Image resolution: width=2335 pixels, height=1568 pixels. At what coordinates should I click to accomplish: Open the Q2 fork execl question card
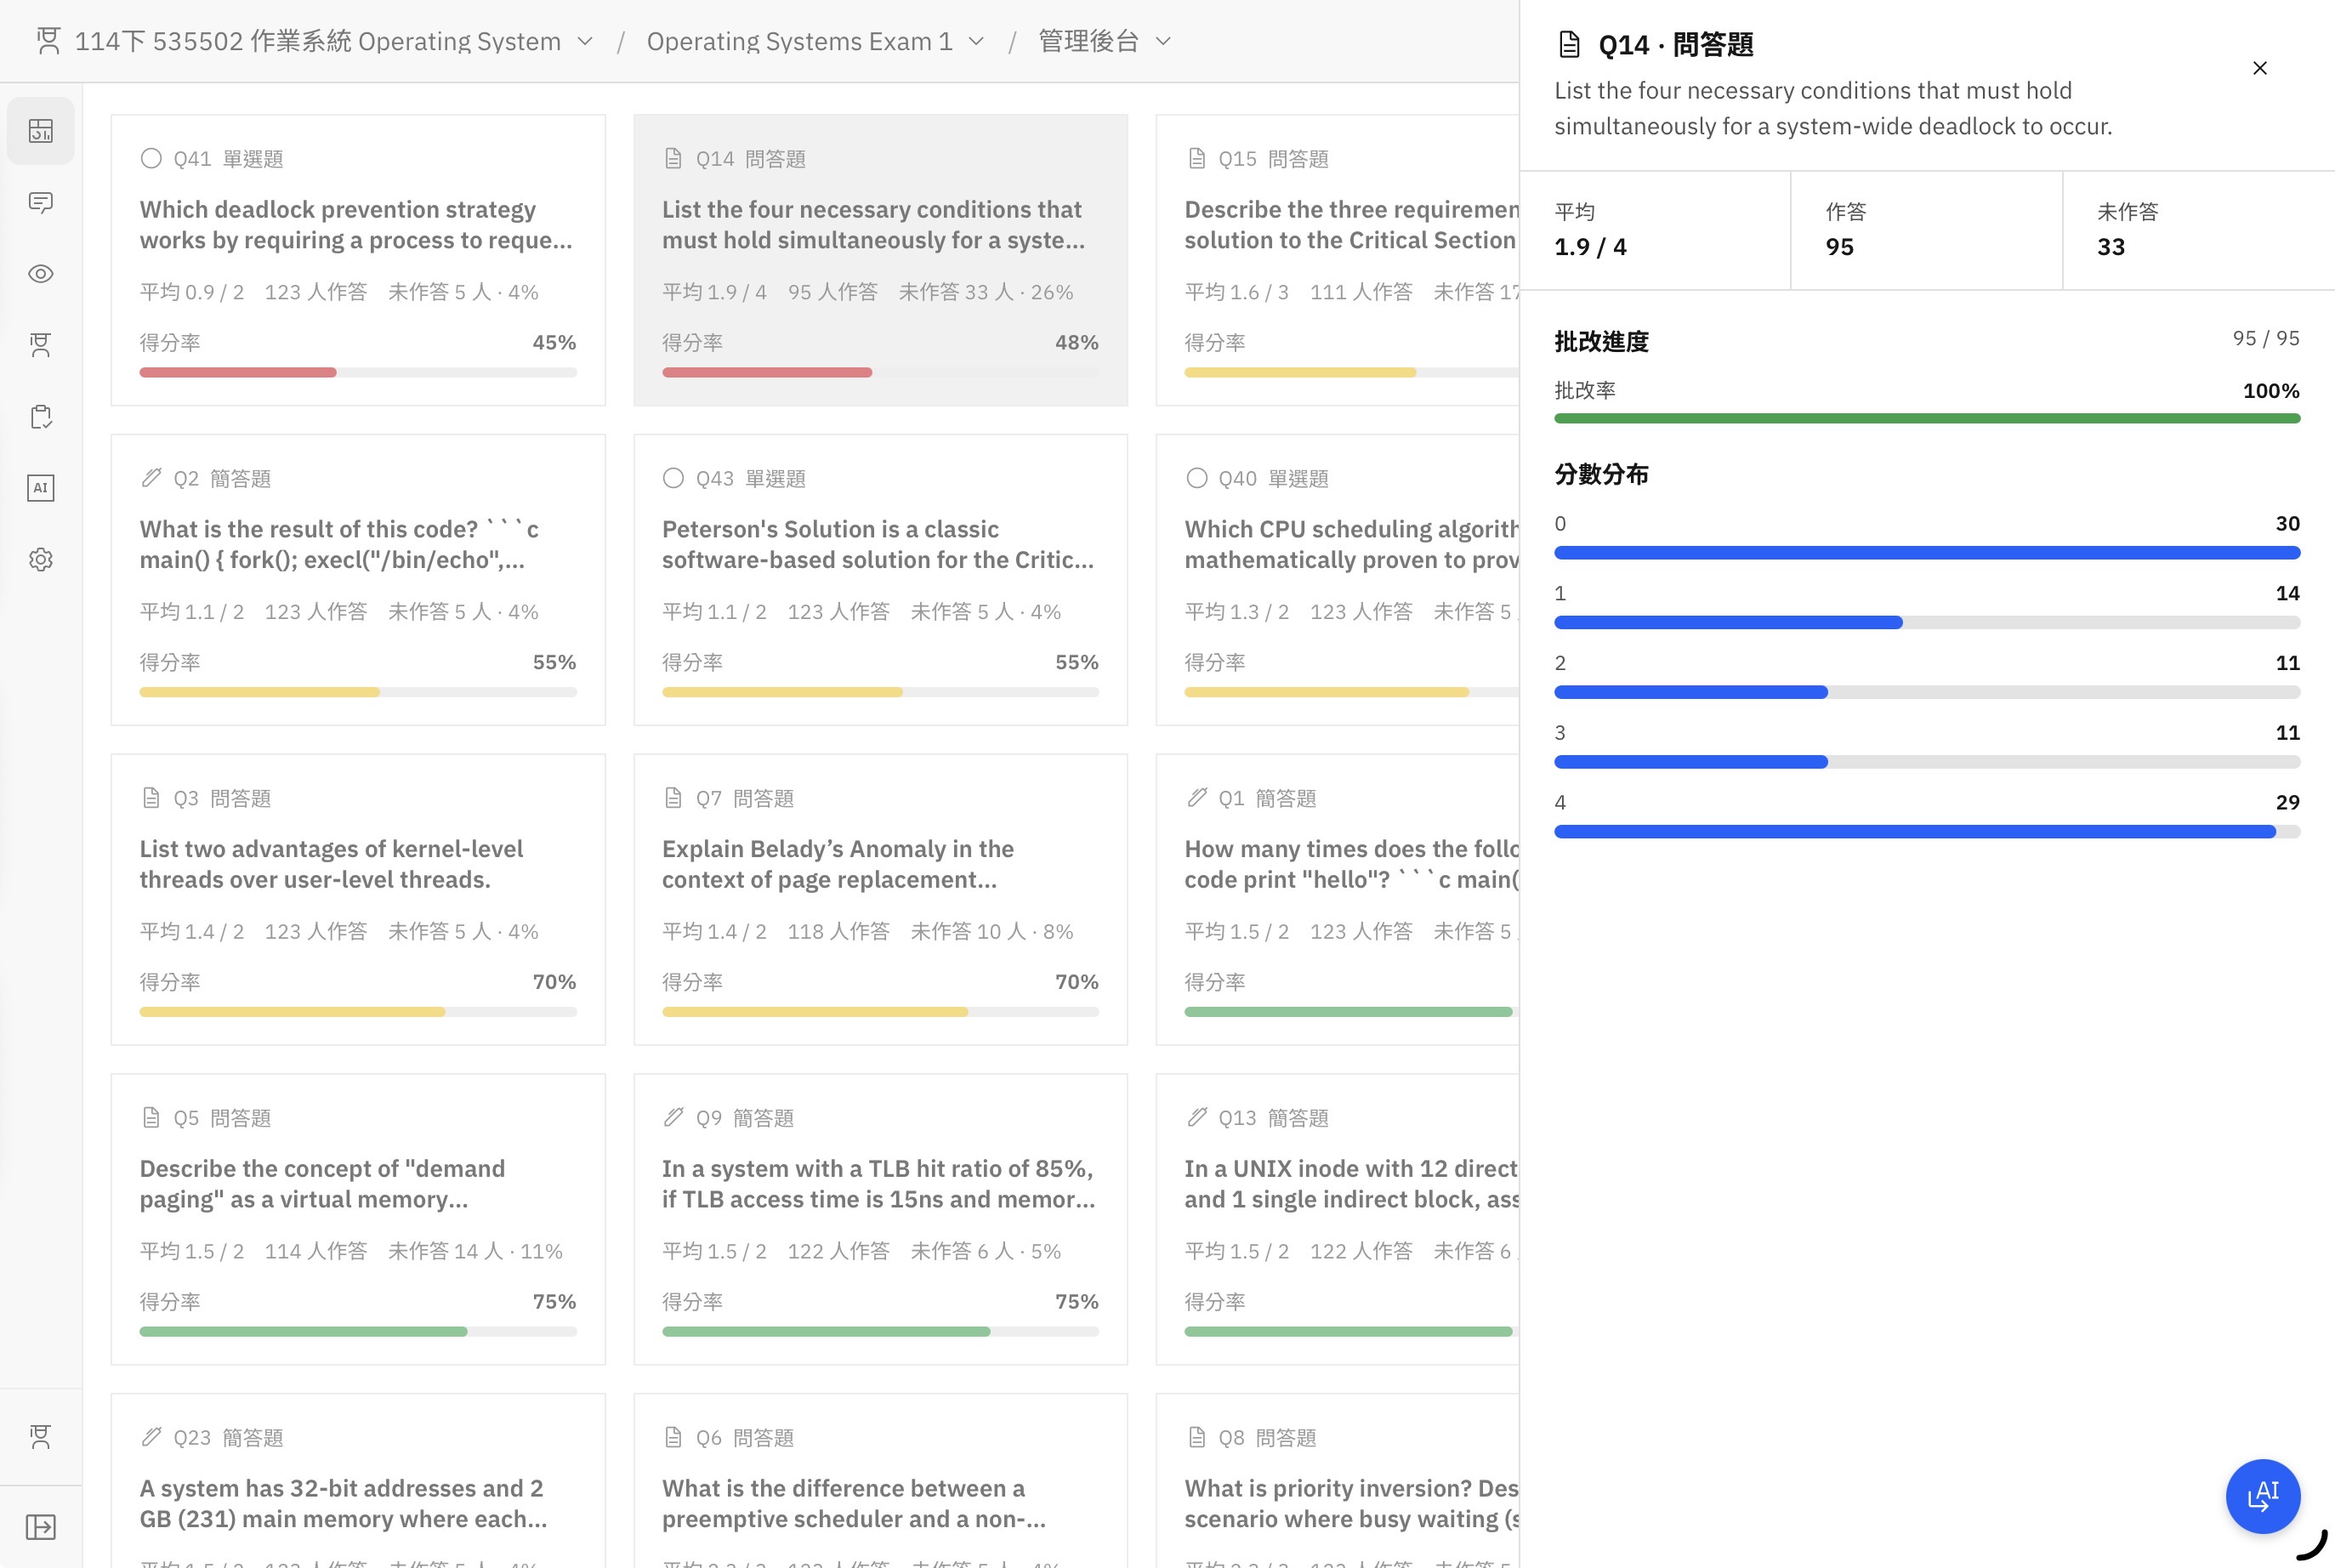(x=358, y=580)
